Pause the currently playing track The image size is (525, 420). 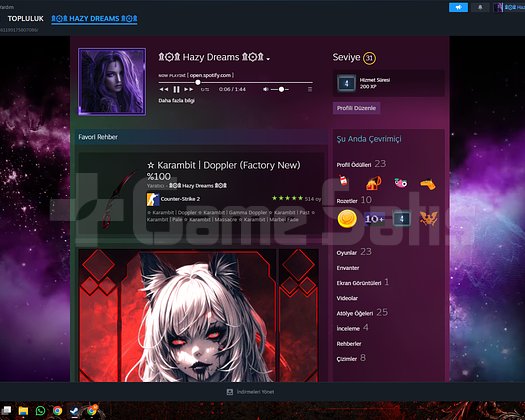point(176,89)
